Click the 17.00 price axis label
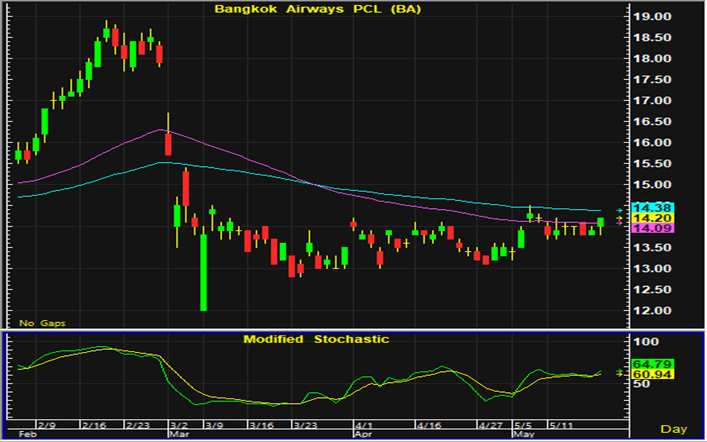 [652, 101]
